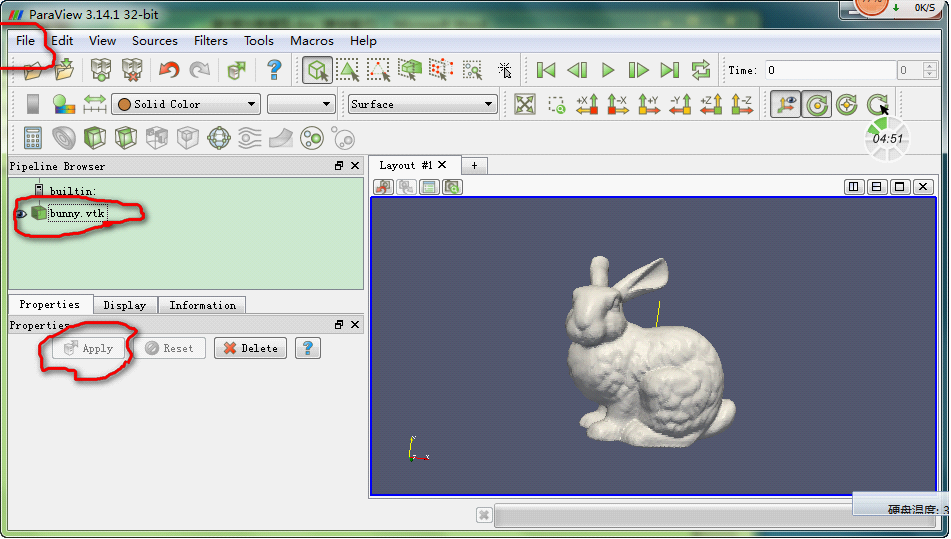This screenshot has width=951, height=539.
Task: Decrement the time step spinner down arrow
Action: [930, 74]
